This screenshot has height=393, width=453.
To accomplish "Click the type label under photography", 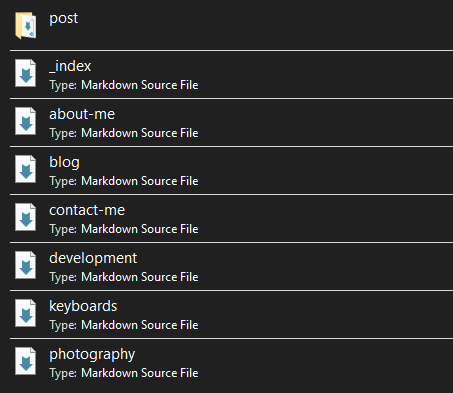I will tap(124, 373).
